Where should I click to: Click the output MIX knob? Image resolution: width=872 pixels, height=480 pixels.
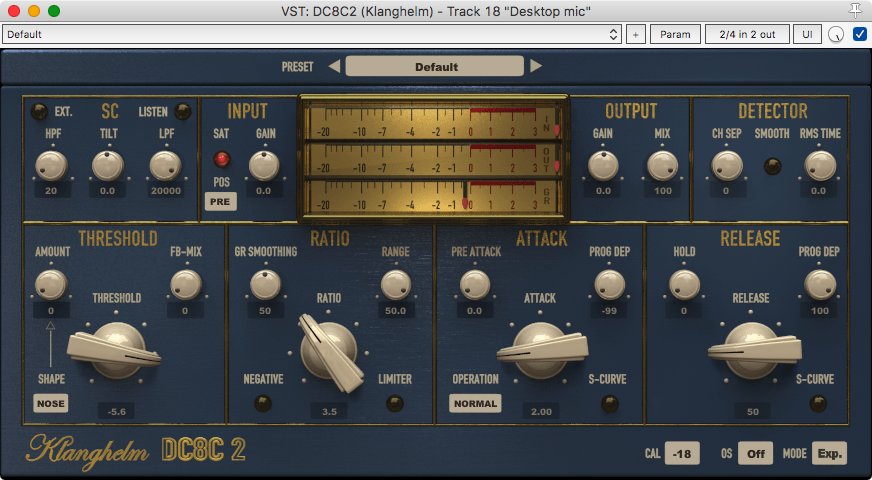pyautogui.click(x=663, y=165)
